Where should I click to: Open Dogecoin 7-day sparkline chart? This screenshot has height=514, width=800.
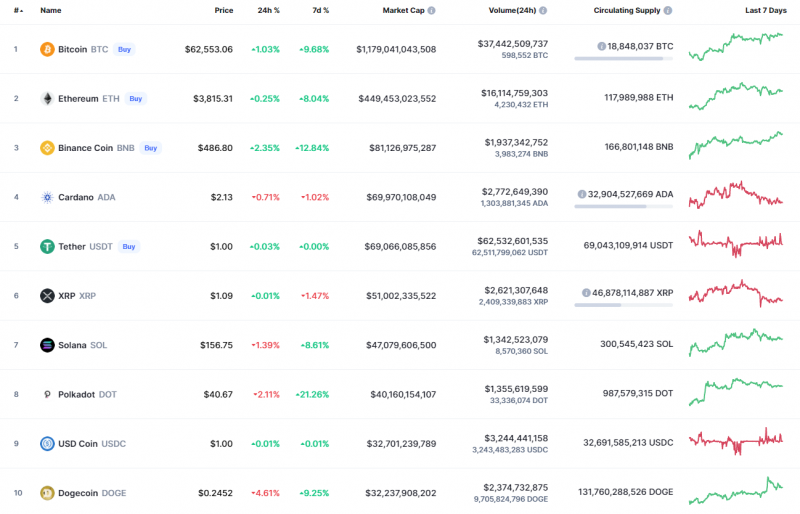point(736,490)
